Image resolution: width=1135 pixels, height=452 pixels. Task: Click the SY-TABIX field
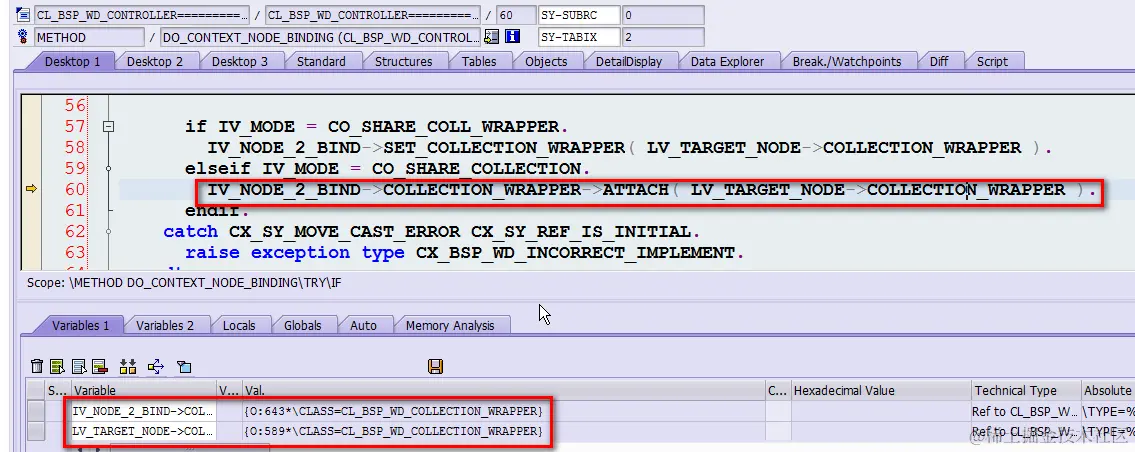[579, 37]
